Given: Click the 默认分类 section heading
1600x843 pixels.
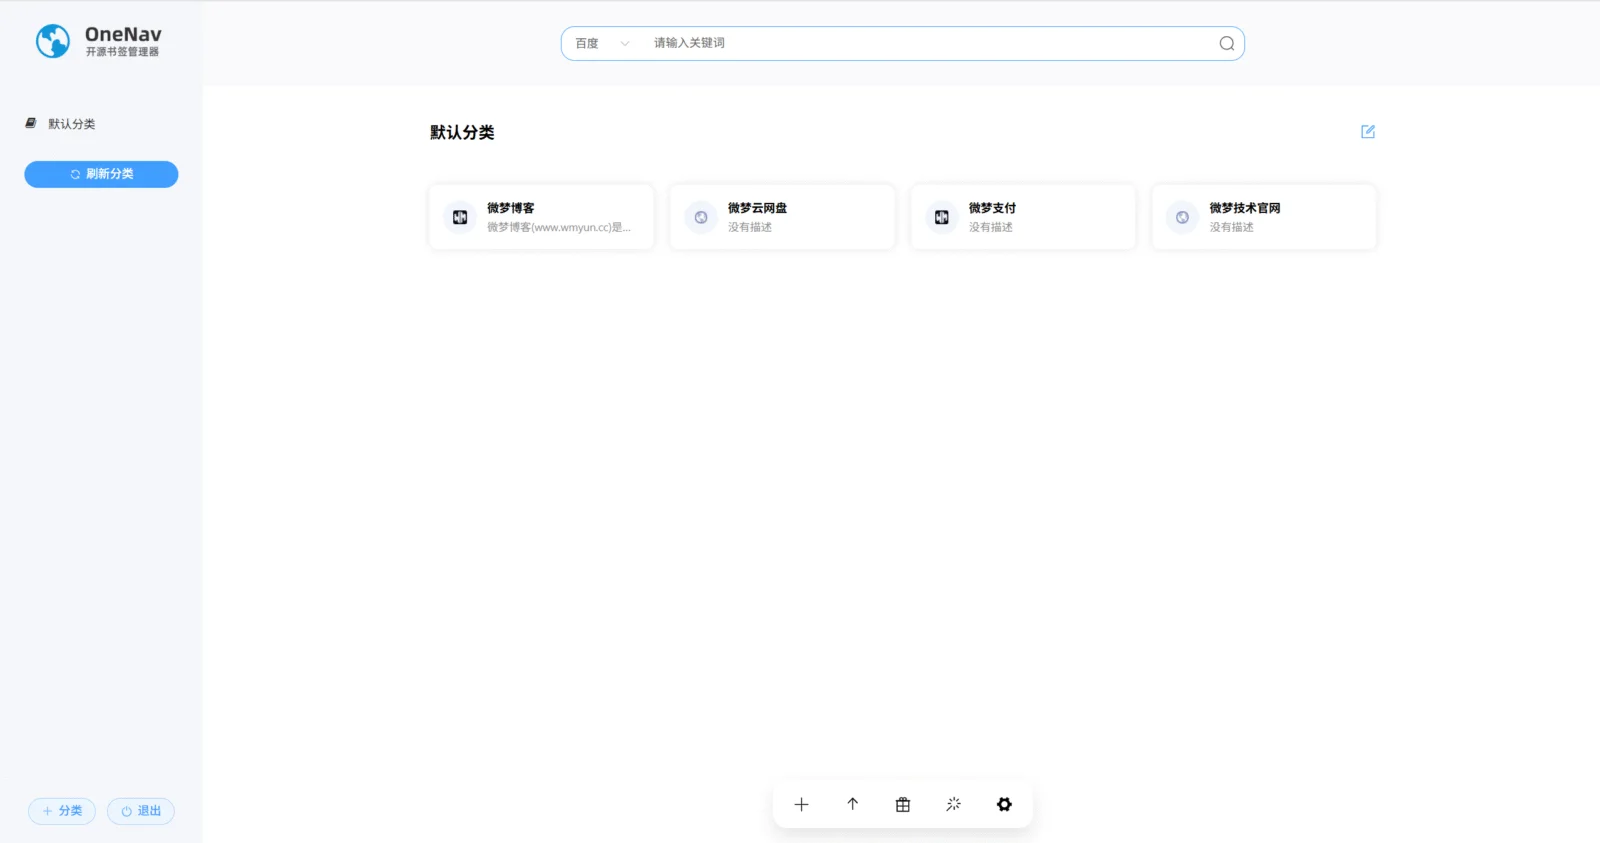Looking at the screenshot, I should point(462,132).
